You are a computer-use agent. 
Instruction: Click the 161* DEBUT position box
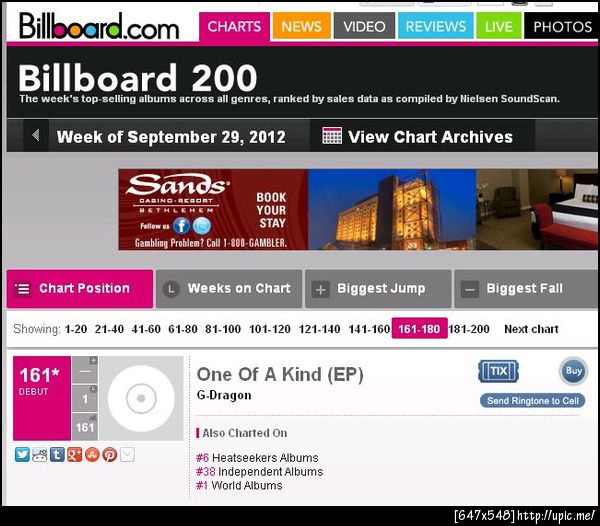[42, 398]
